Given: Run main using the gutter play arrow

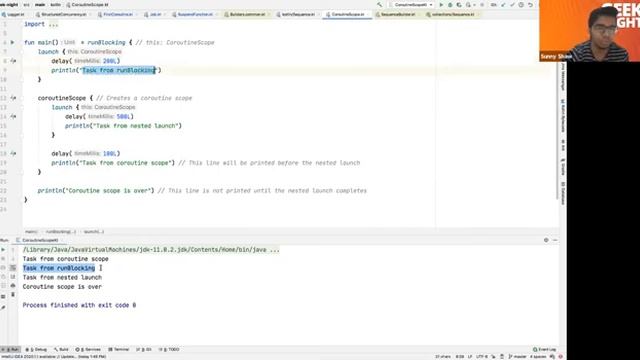Looking at the screenshot, I should point(12,42).
